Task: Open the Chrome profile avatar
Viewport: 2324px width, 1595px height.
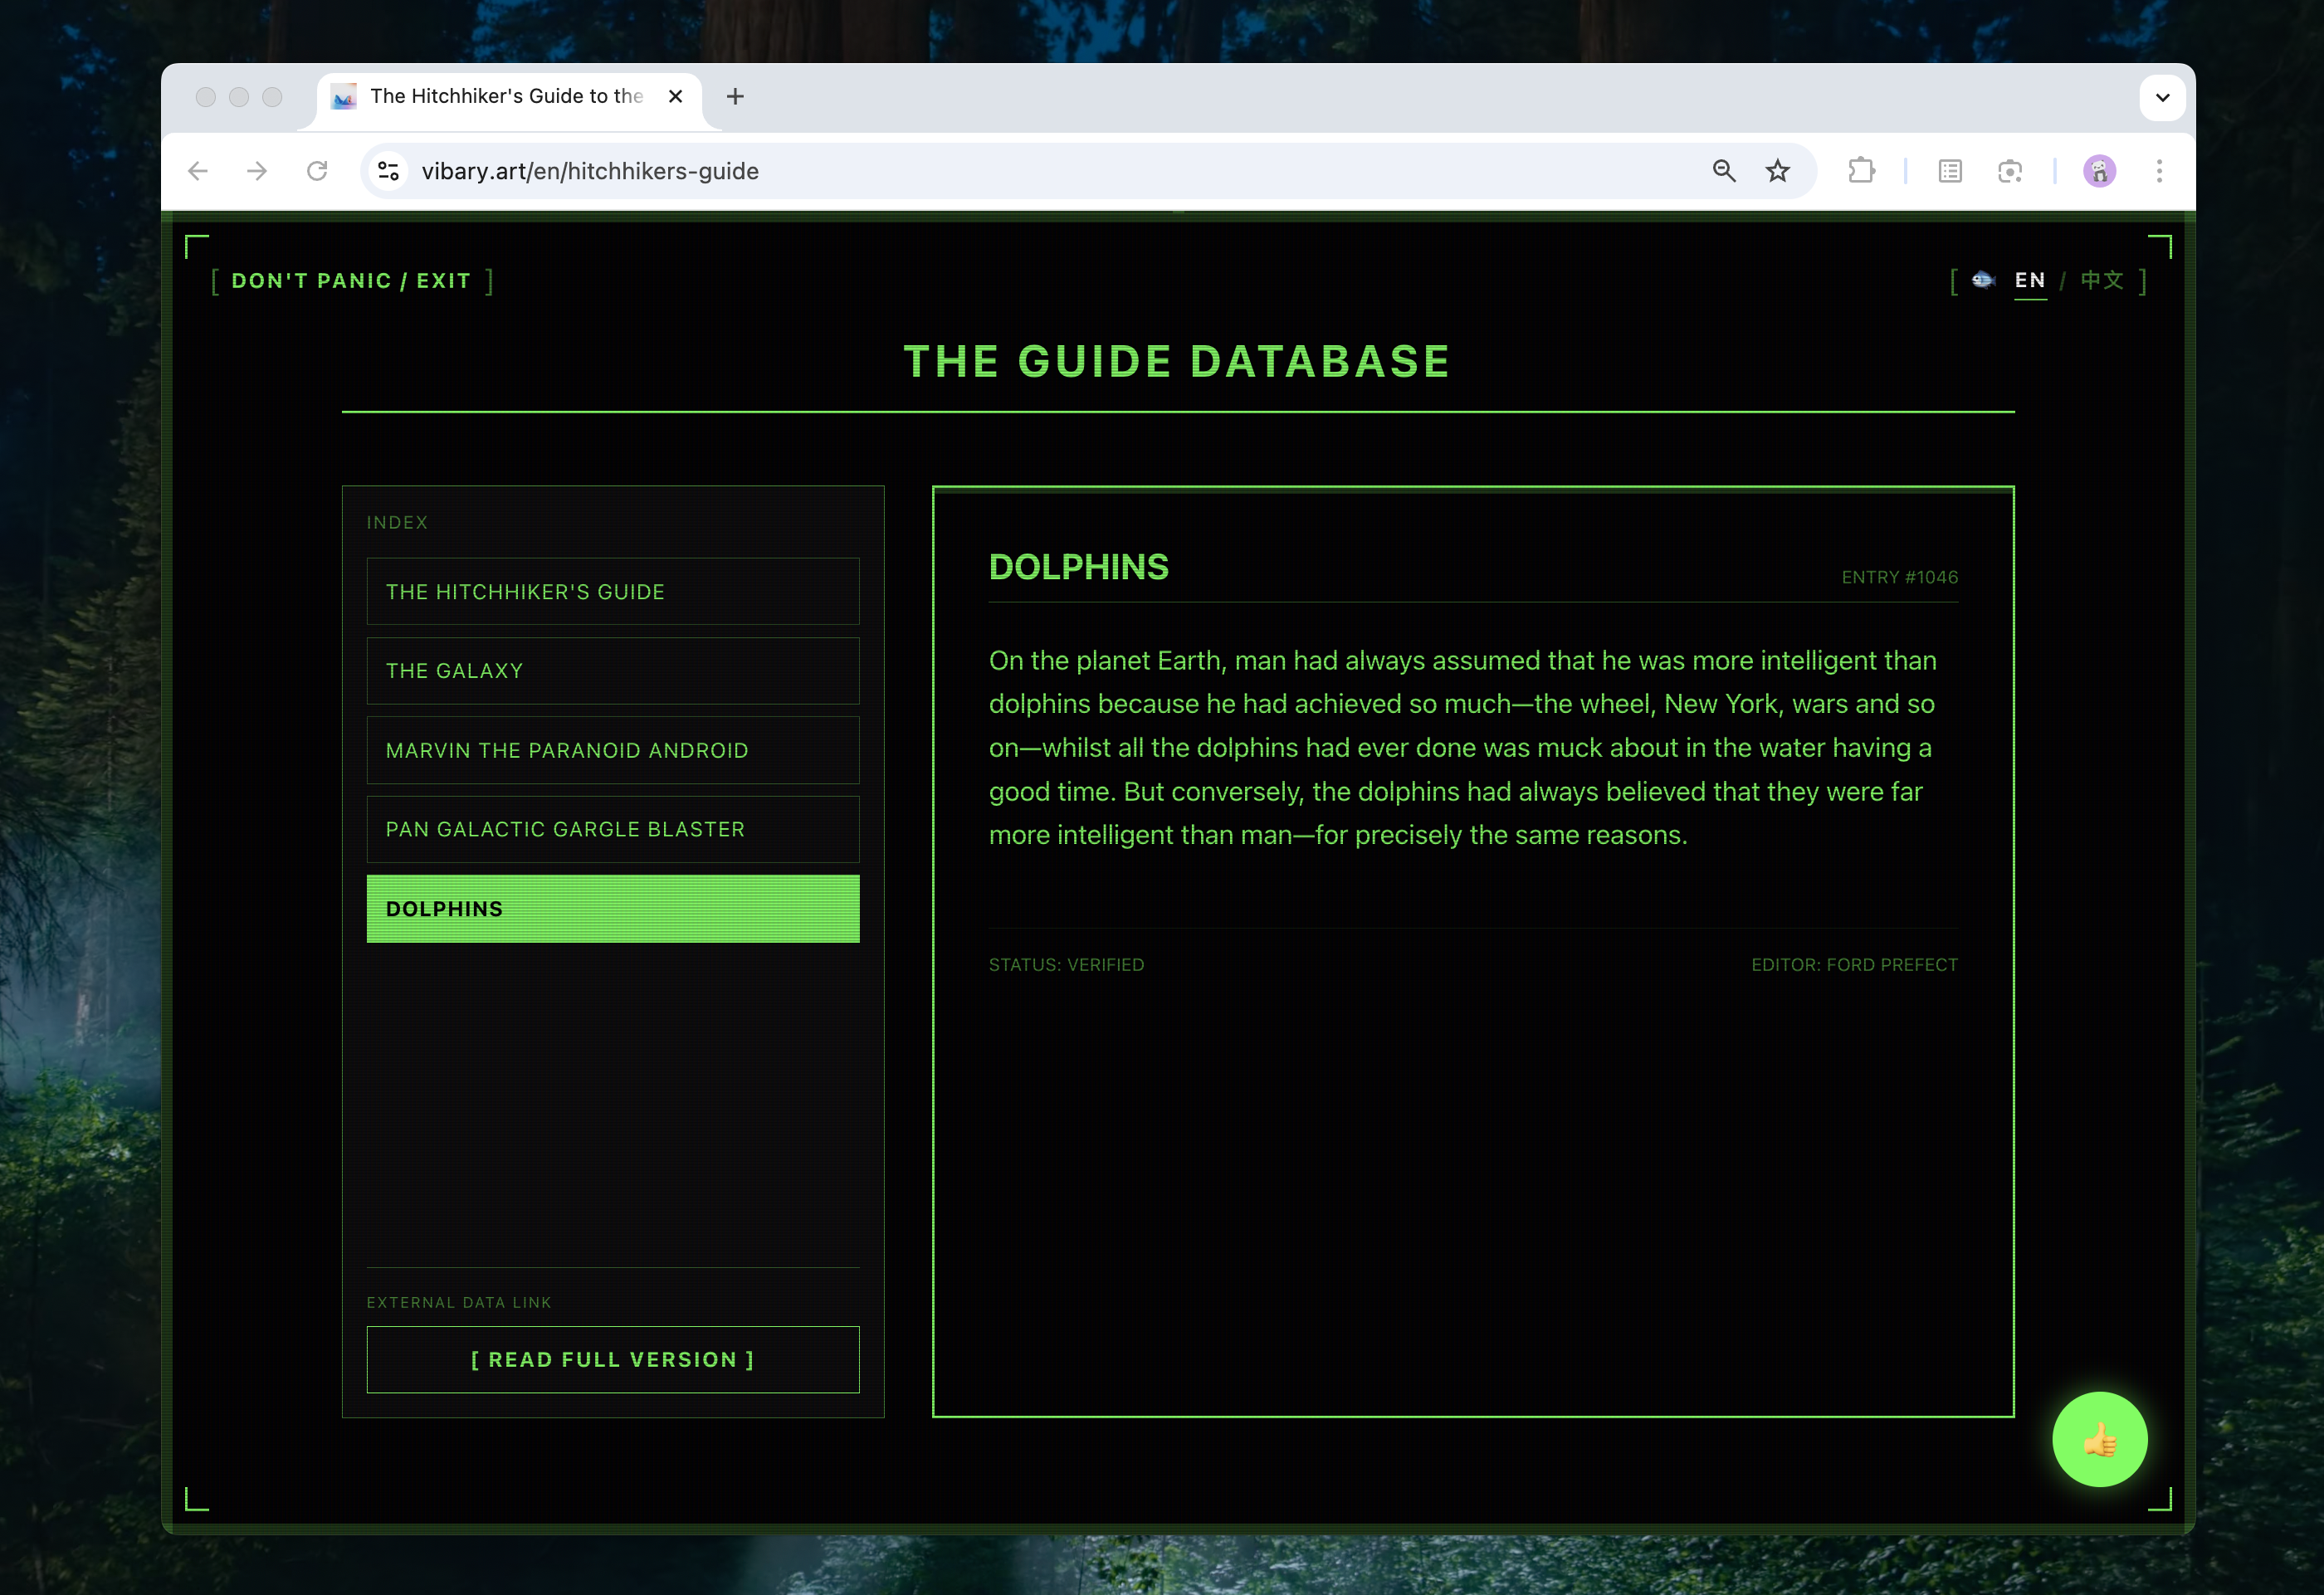Action: tap(2099, 171)
